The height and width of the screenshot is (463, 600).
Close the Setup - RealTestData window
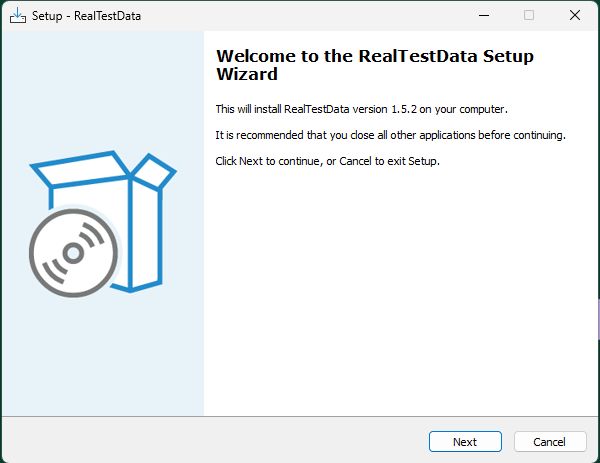[x=575, y=15]
